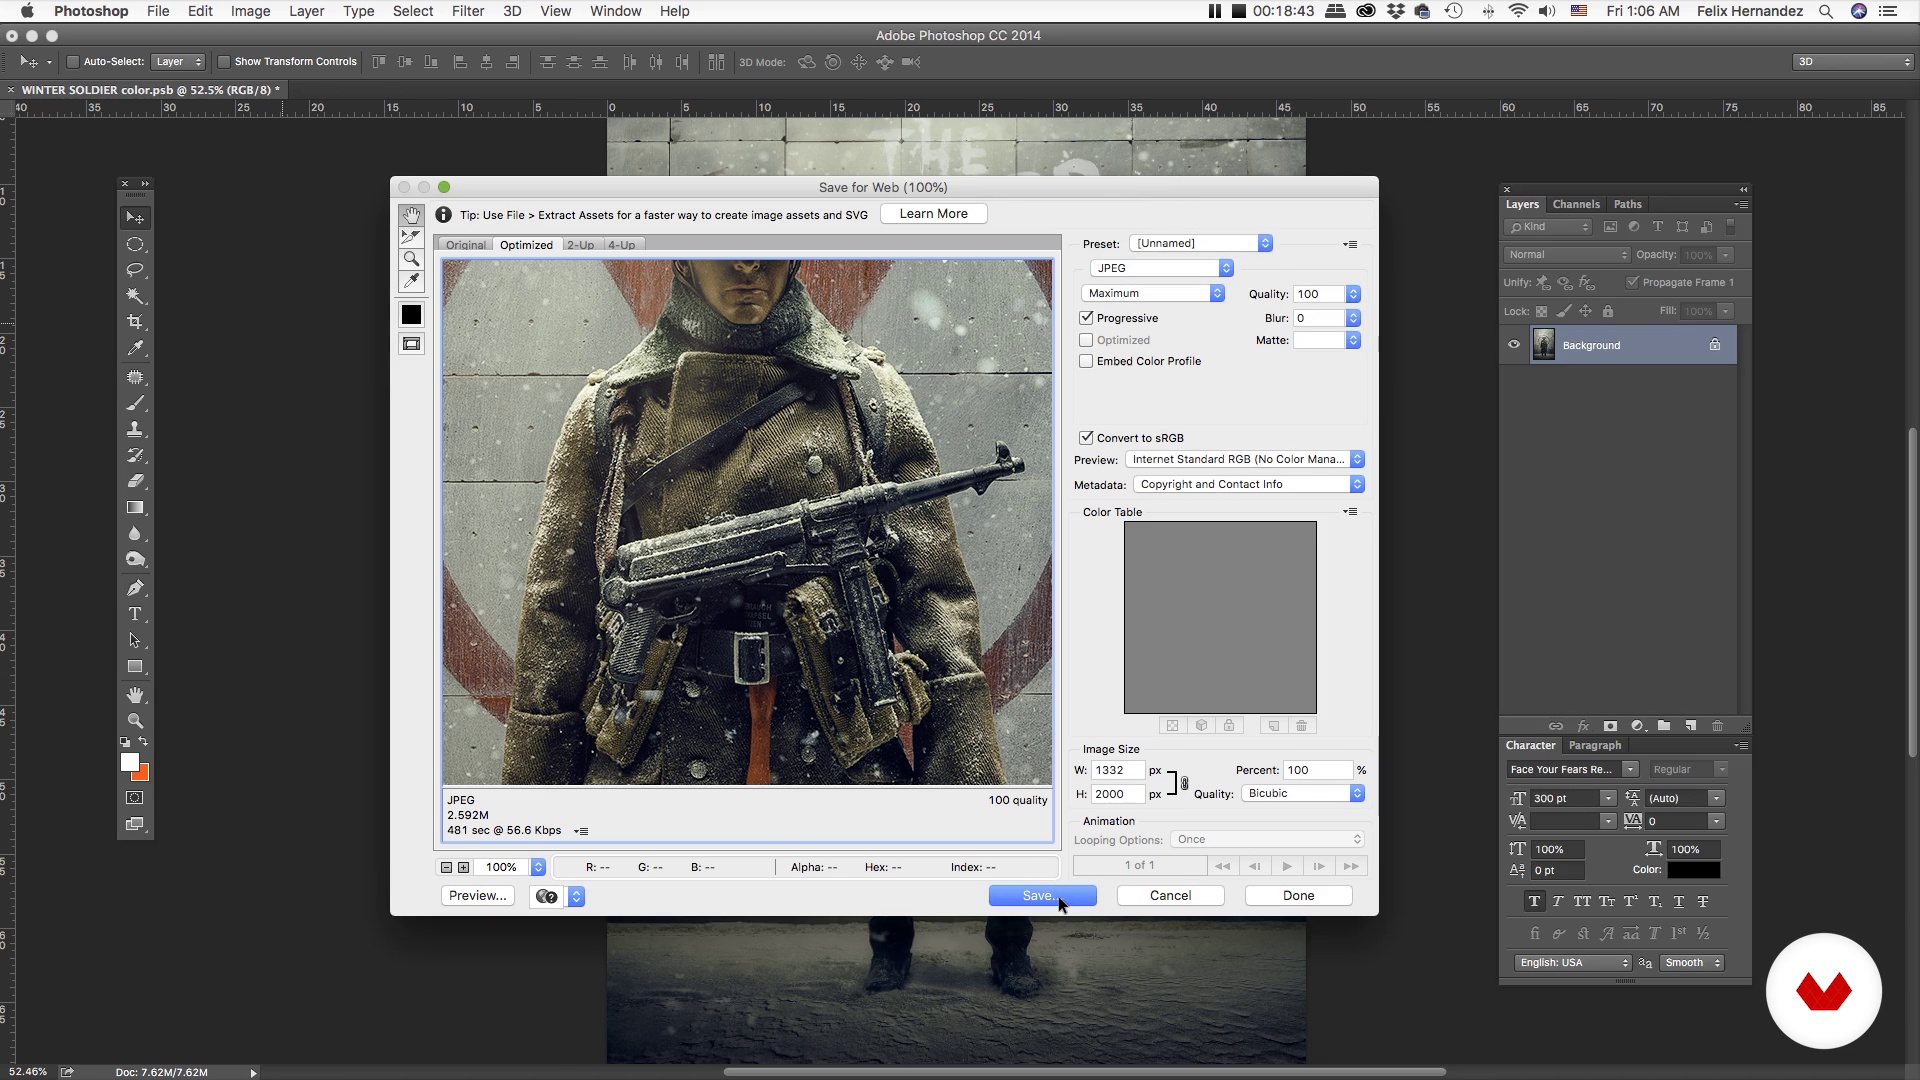
Task: Click the Save button
Action: click(1043, 896)
